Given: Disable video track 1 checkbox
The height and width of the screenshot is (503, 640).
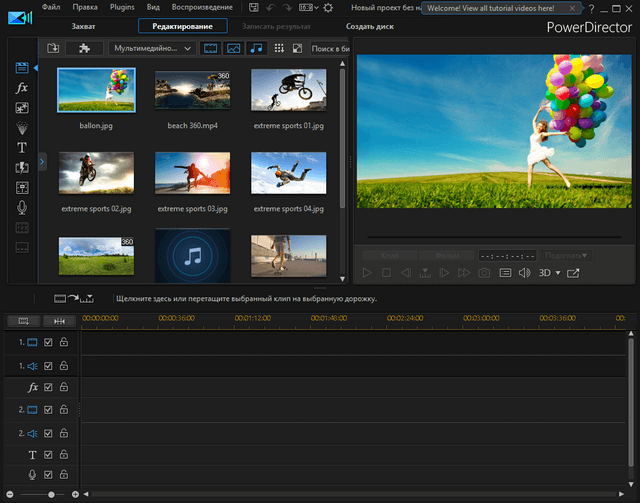Looking at the screenshot, I should pyautogui.click(x=48, y=342).
